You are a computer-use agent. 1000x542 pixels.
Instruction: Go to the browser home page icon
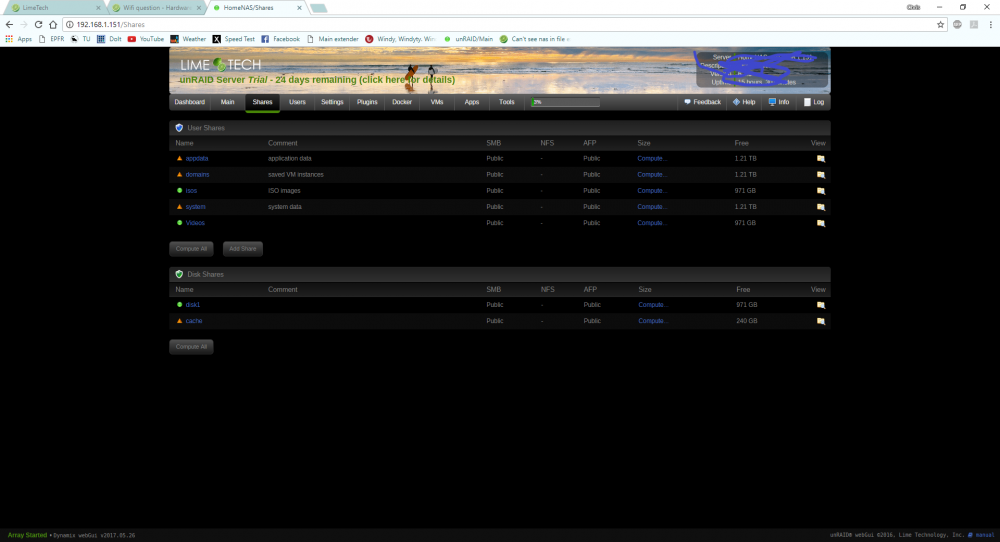coord(53,24)
